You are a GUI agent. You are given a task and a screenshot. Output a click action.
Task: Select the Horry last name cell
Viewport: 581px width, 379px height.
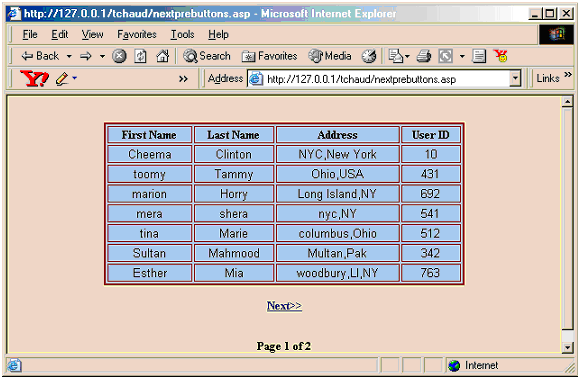(233, 194)
